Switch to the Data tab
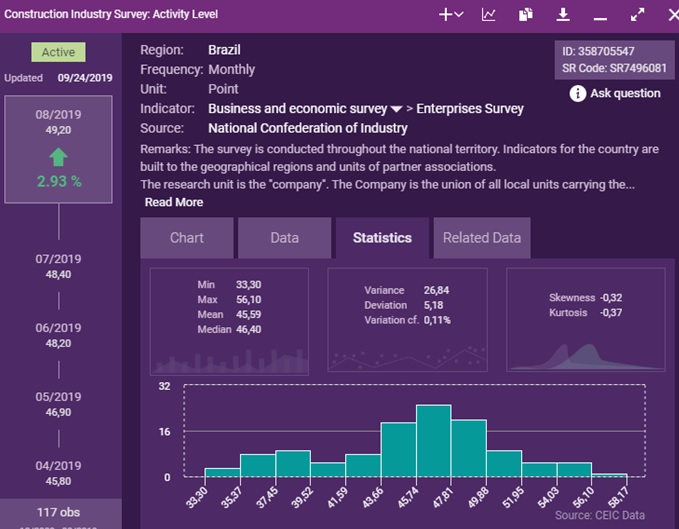This screenshot has height=529, width=679. (x=285, y=238)
